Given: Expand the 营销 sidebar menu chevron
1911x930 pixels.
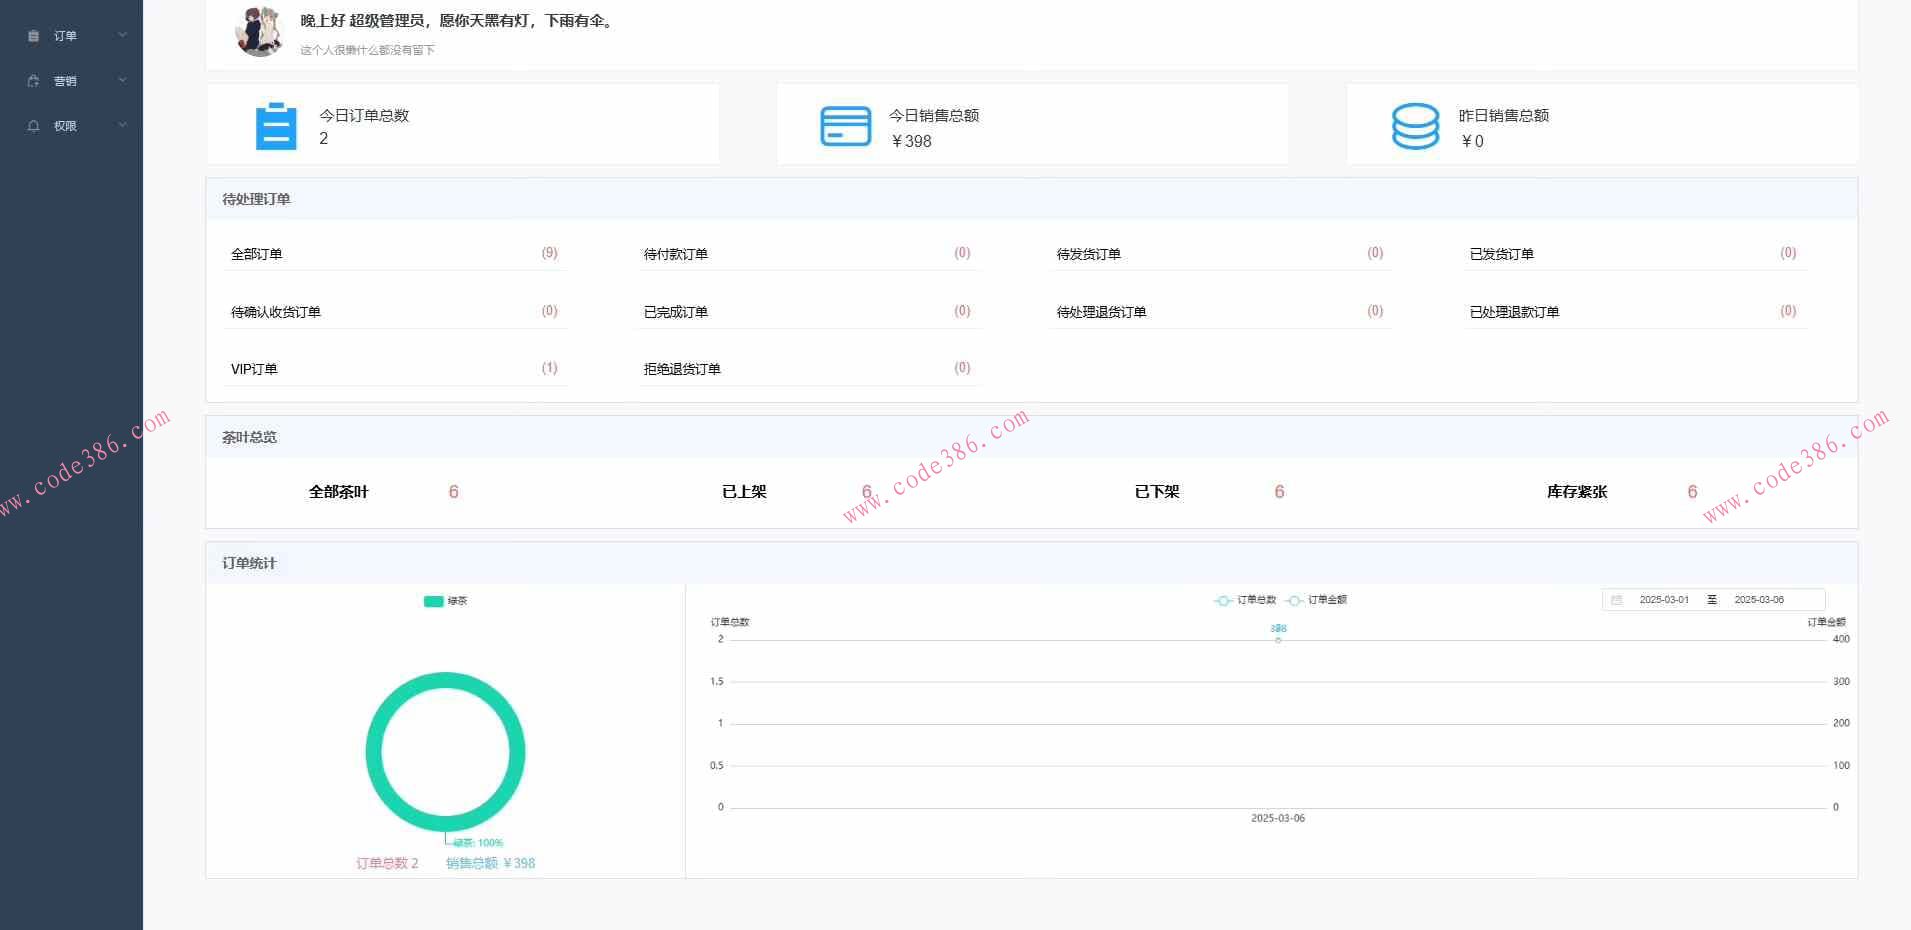Looking at the screenshot, I should (x=122, y=80).
